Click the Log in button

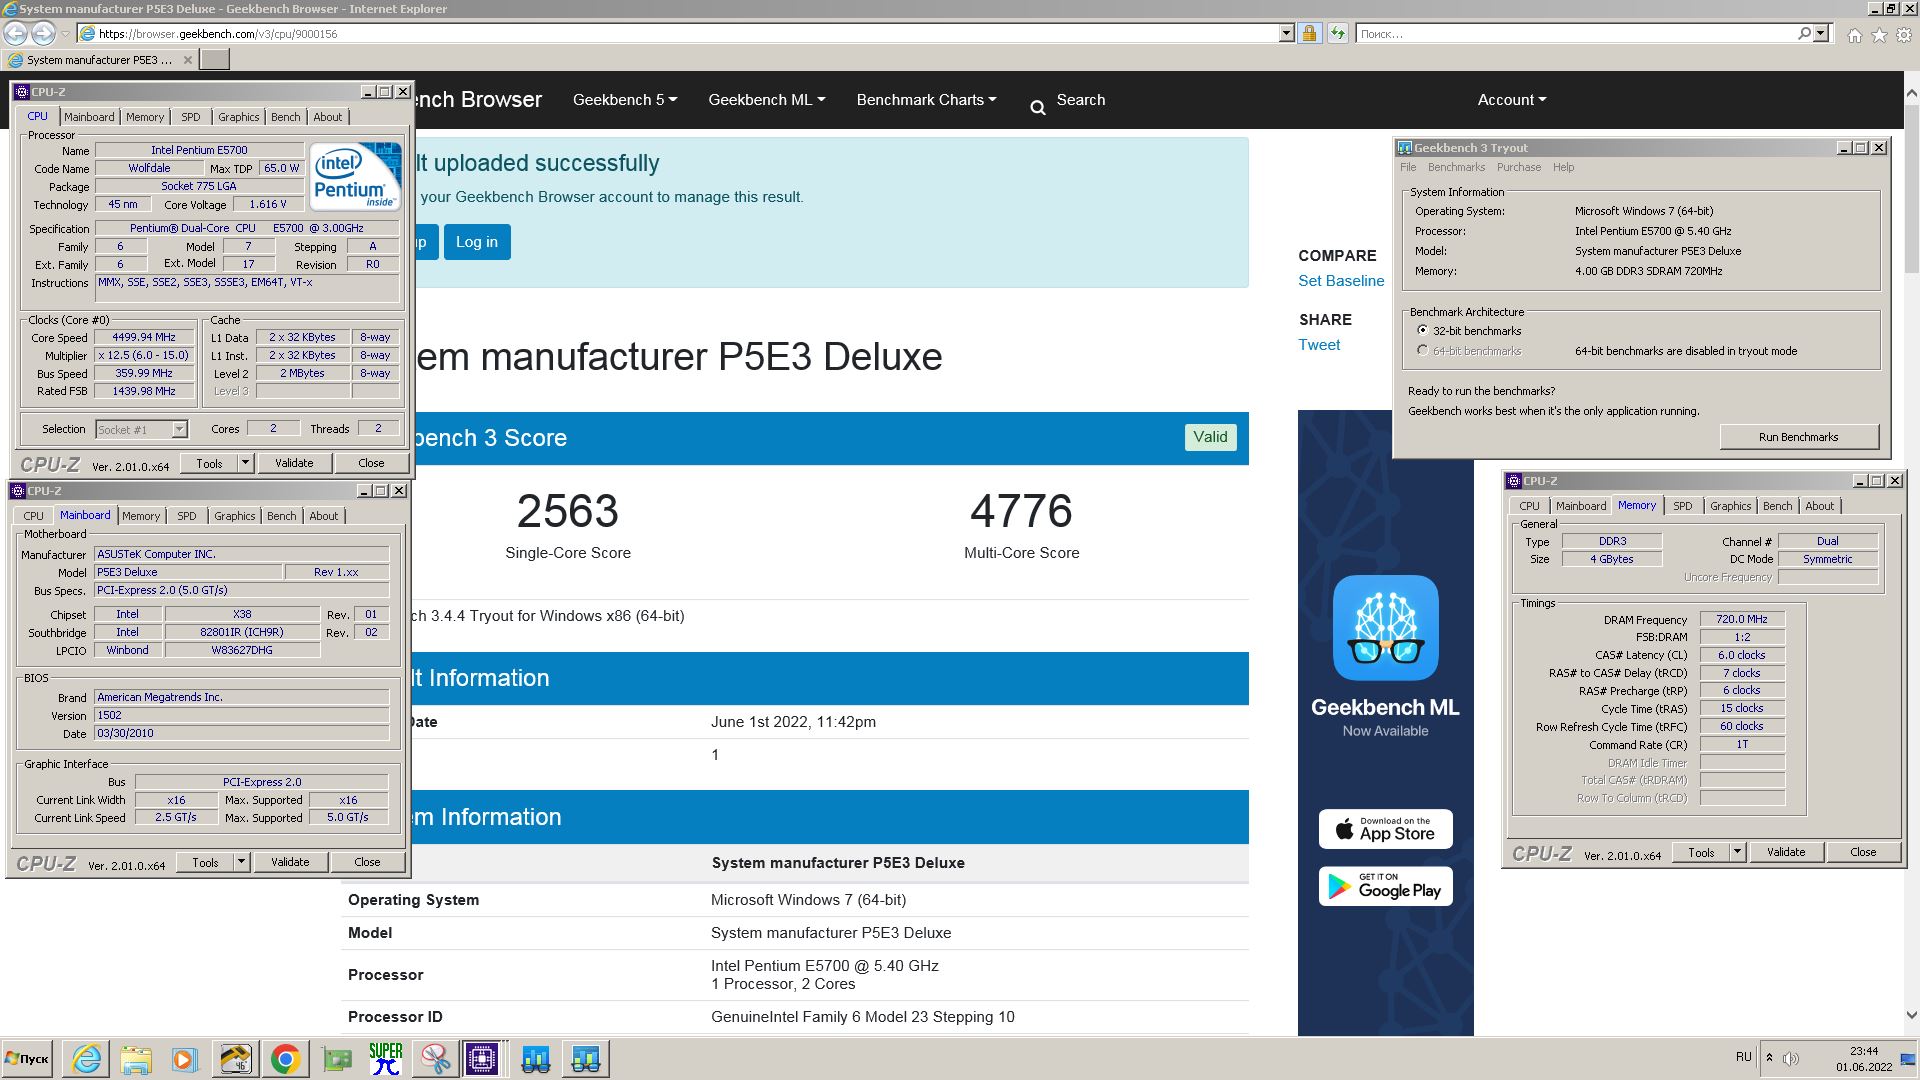[x=477, y=242]
